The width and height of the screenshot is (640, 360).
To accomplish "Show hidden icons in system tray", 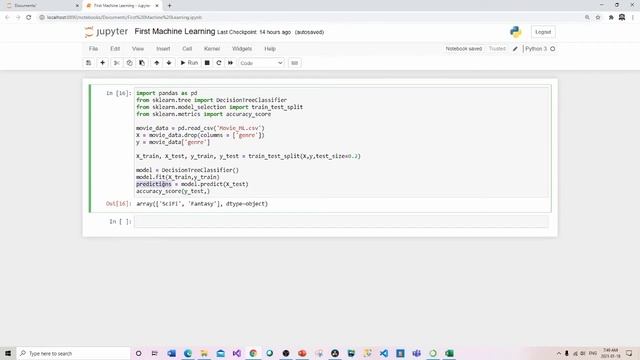I will coord(559,353).
